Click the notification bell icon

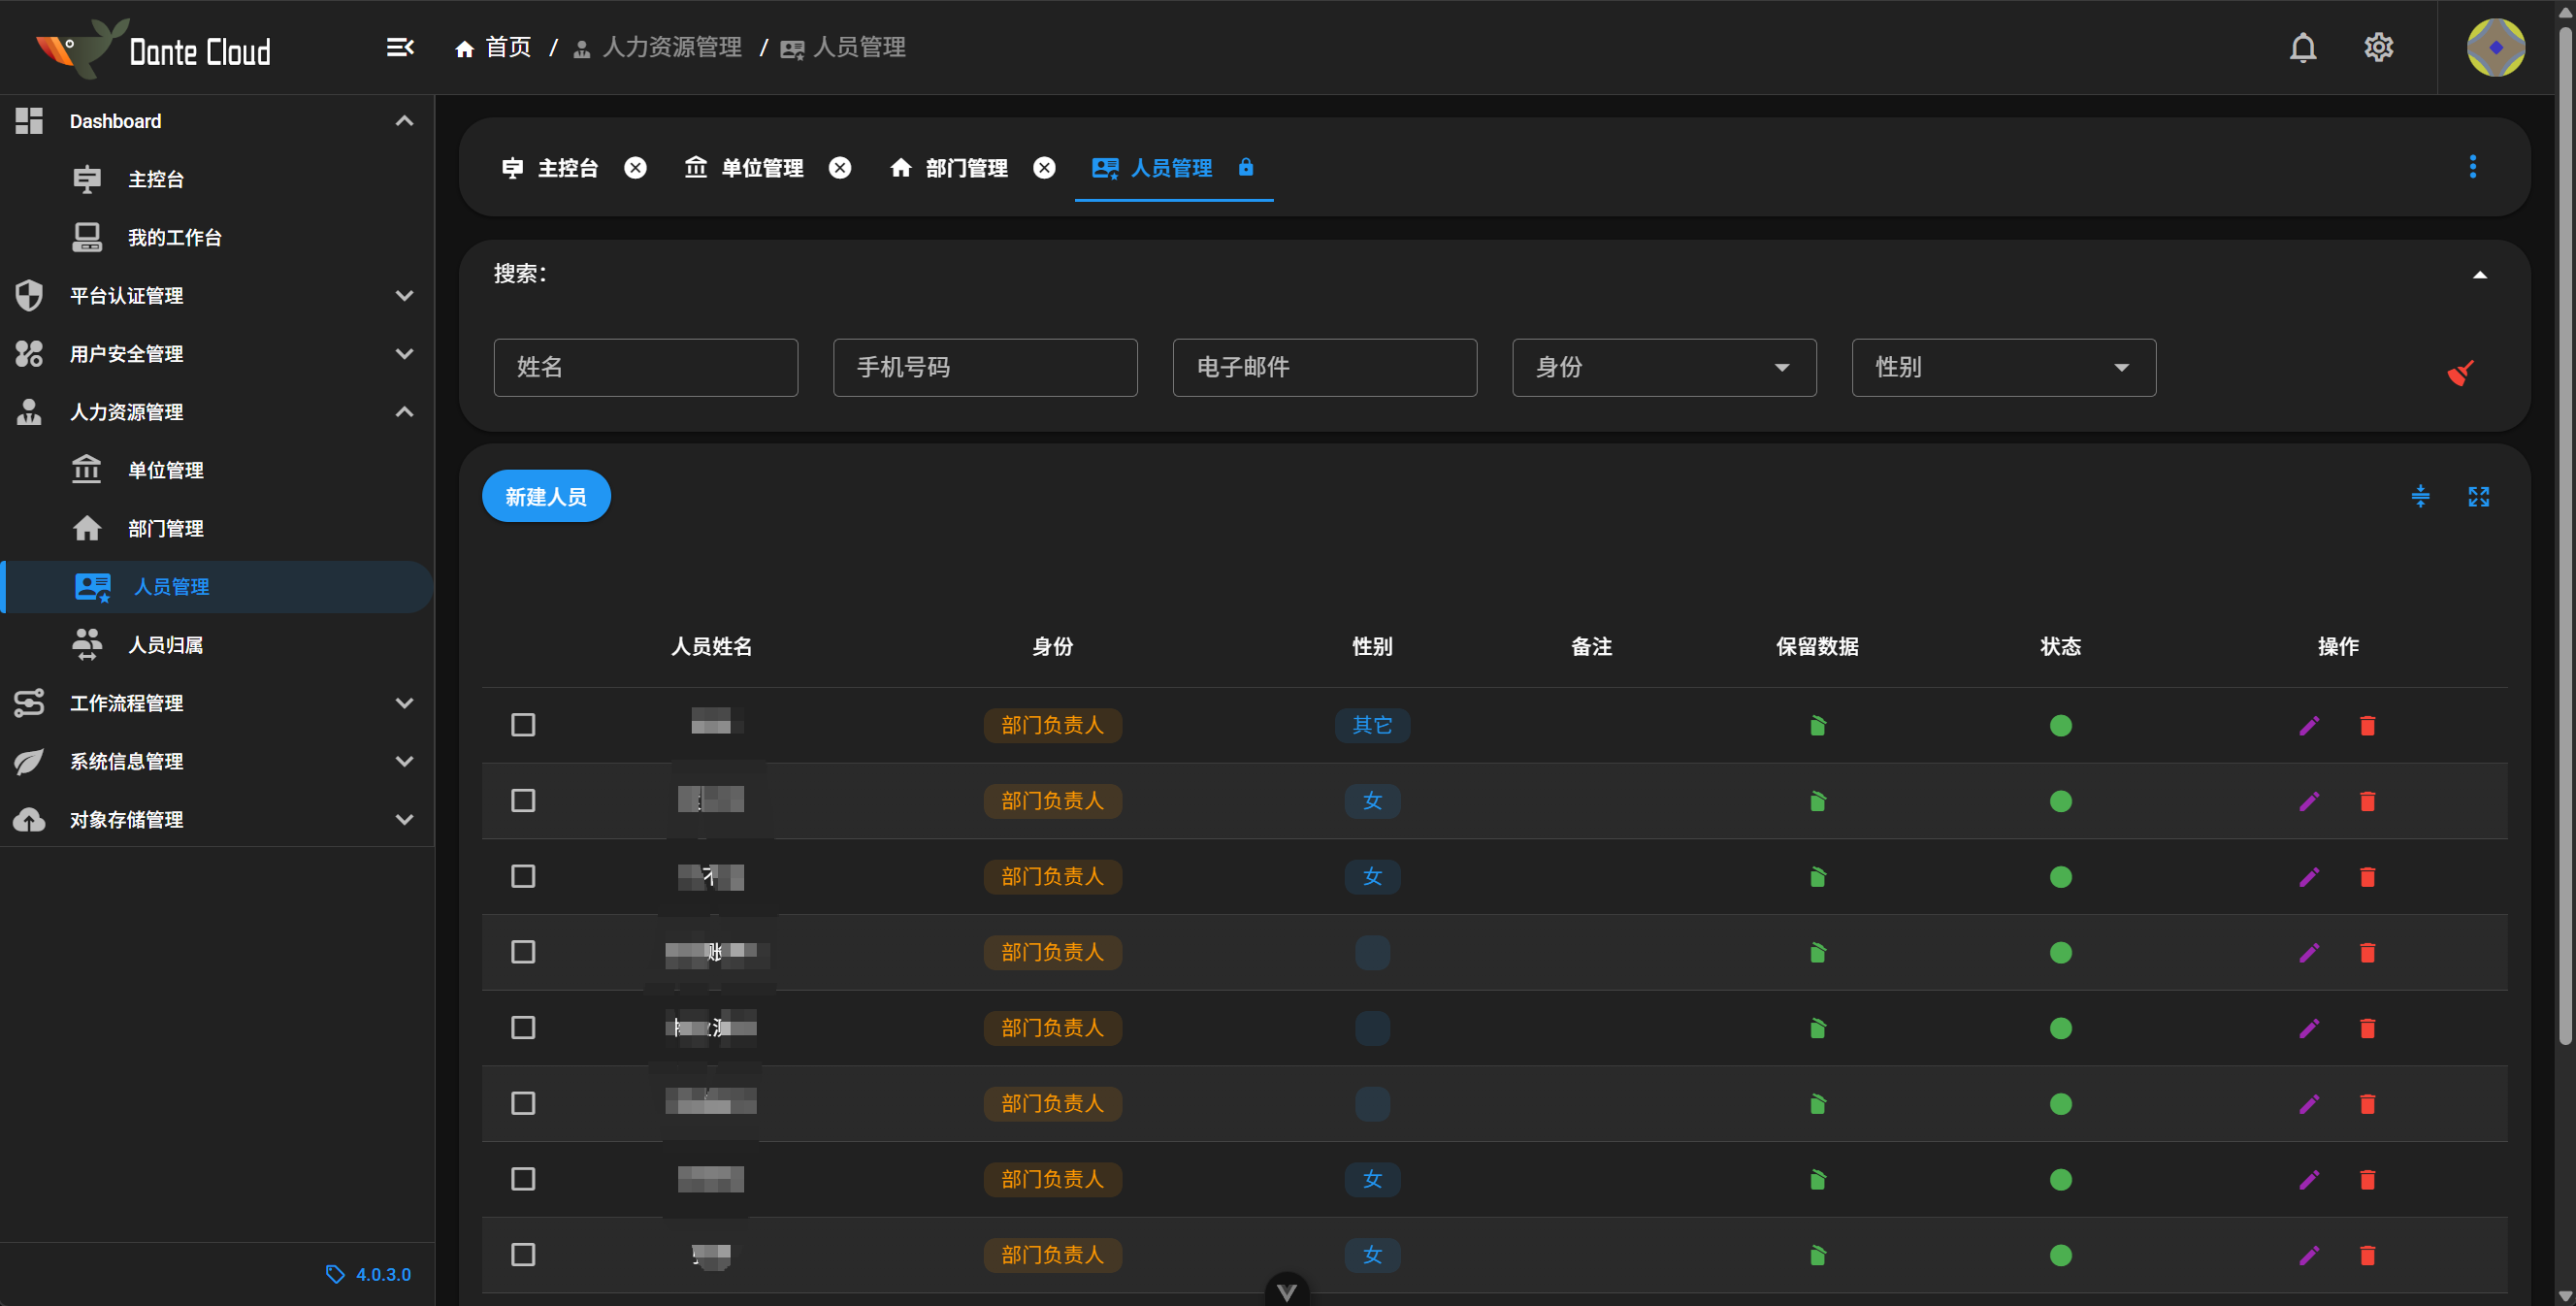coord(2302,47)
